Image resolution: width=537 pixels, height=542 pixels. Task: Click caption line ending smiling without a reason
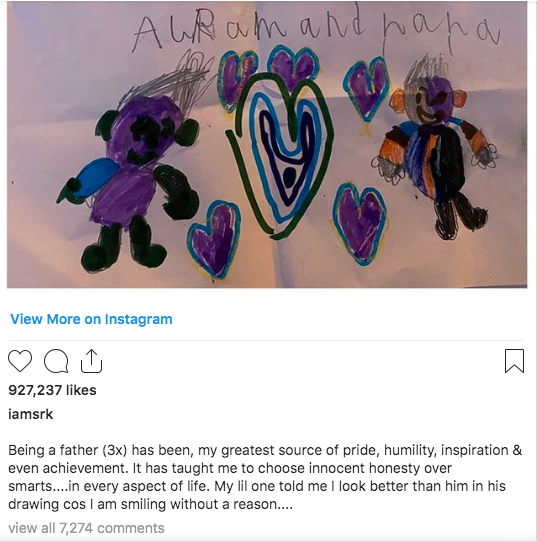[x=150, y=504]
